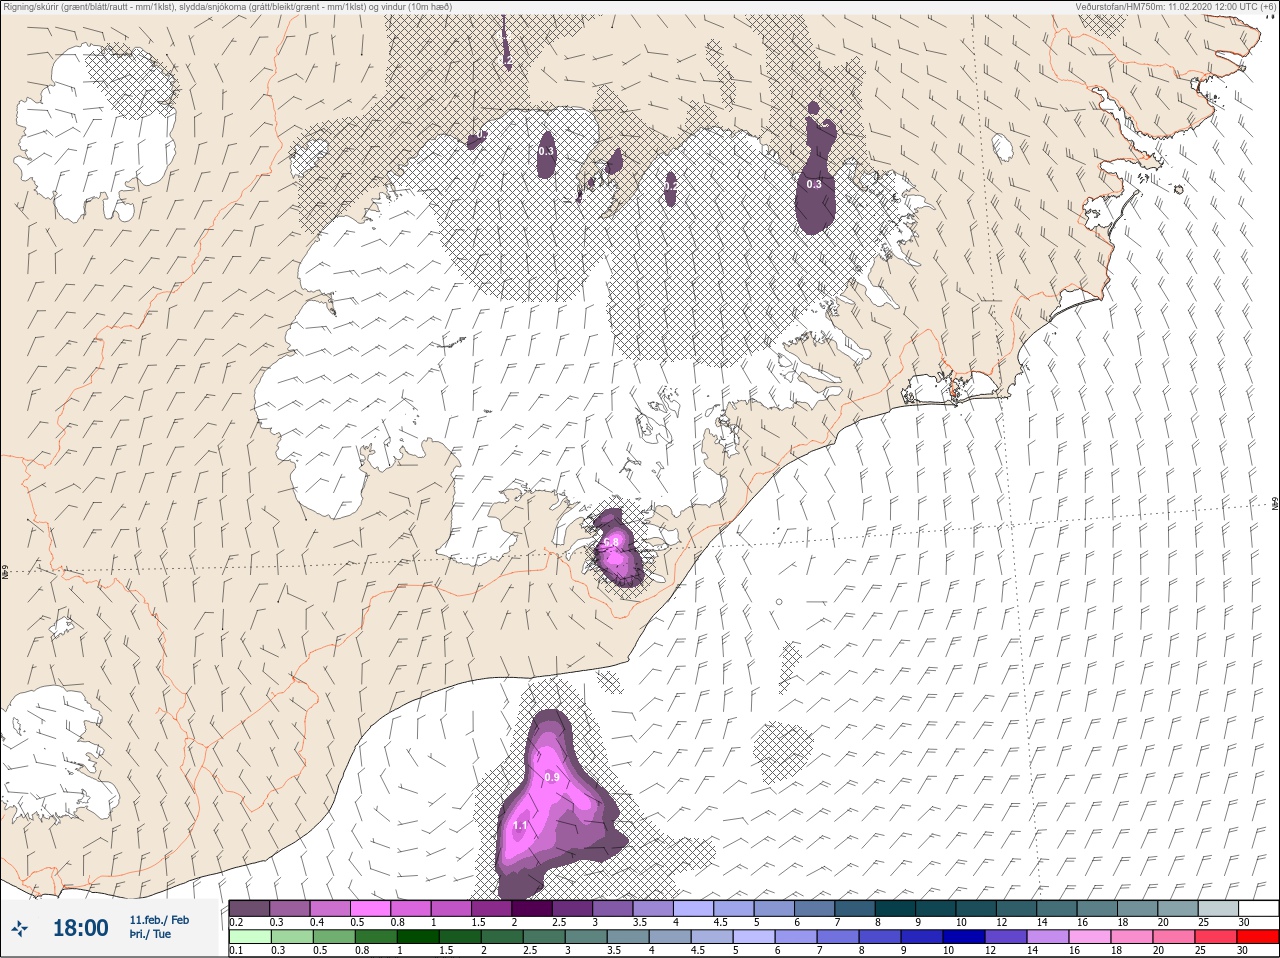Click the 0.2 value in the small central purple blob
This screenshot has height=958, width=1280.
[x=671, y=187]
